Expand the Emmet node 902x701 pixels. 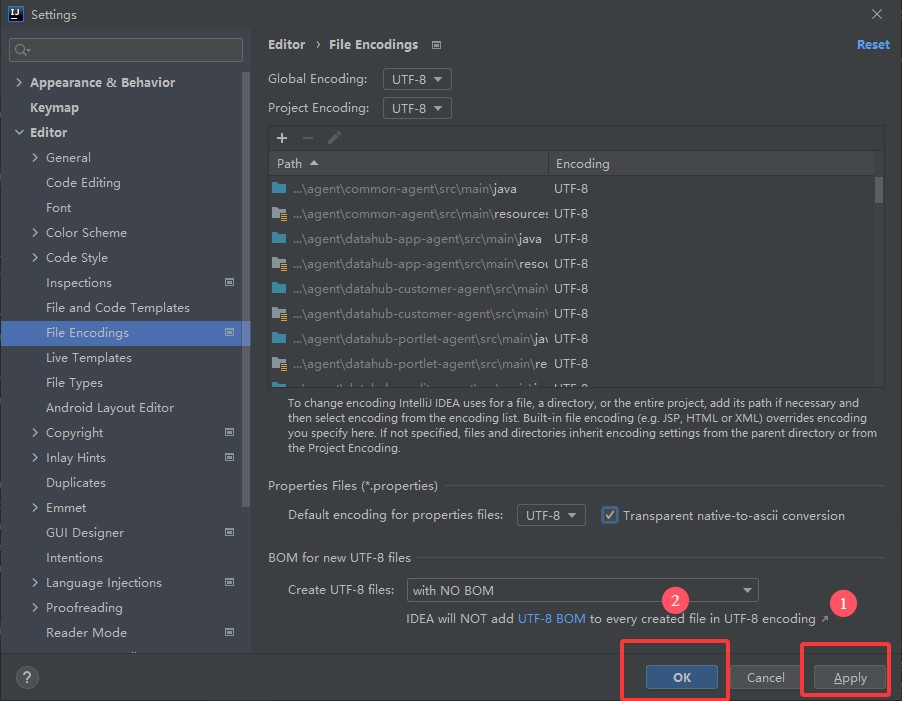[x=35, y=507]
